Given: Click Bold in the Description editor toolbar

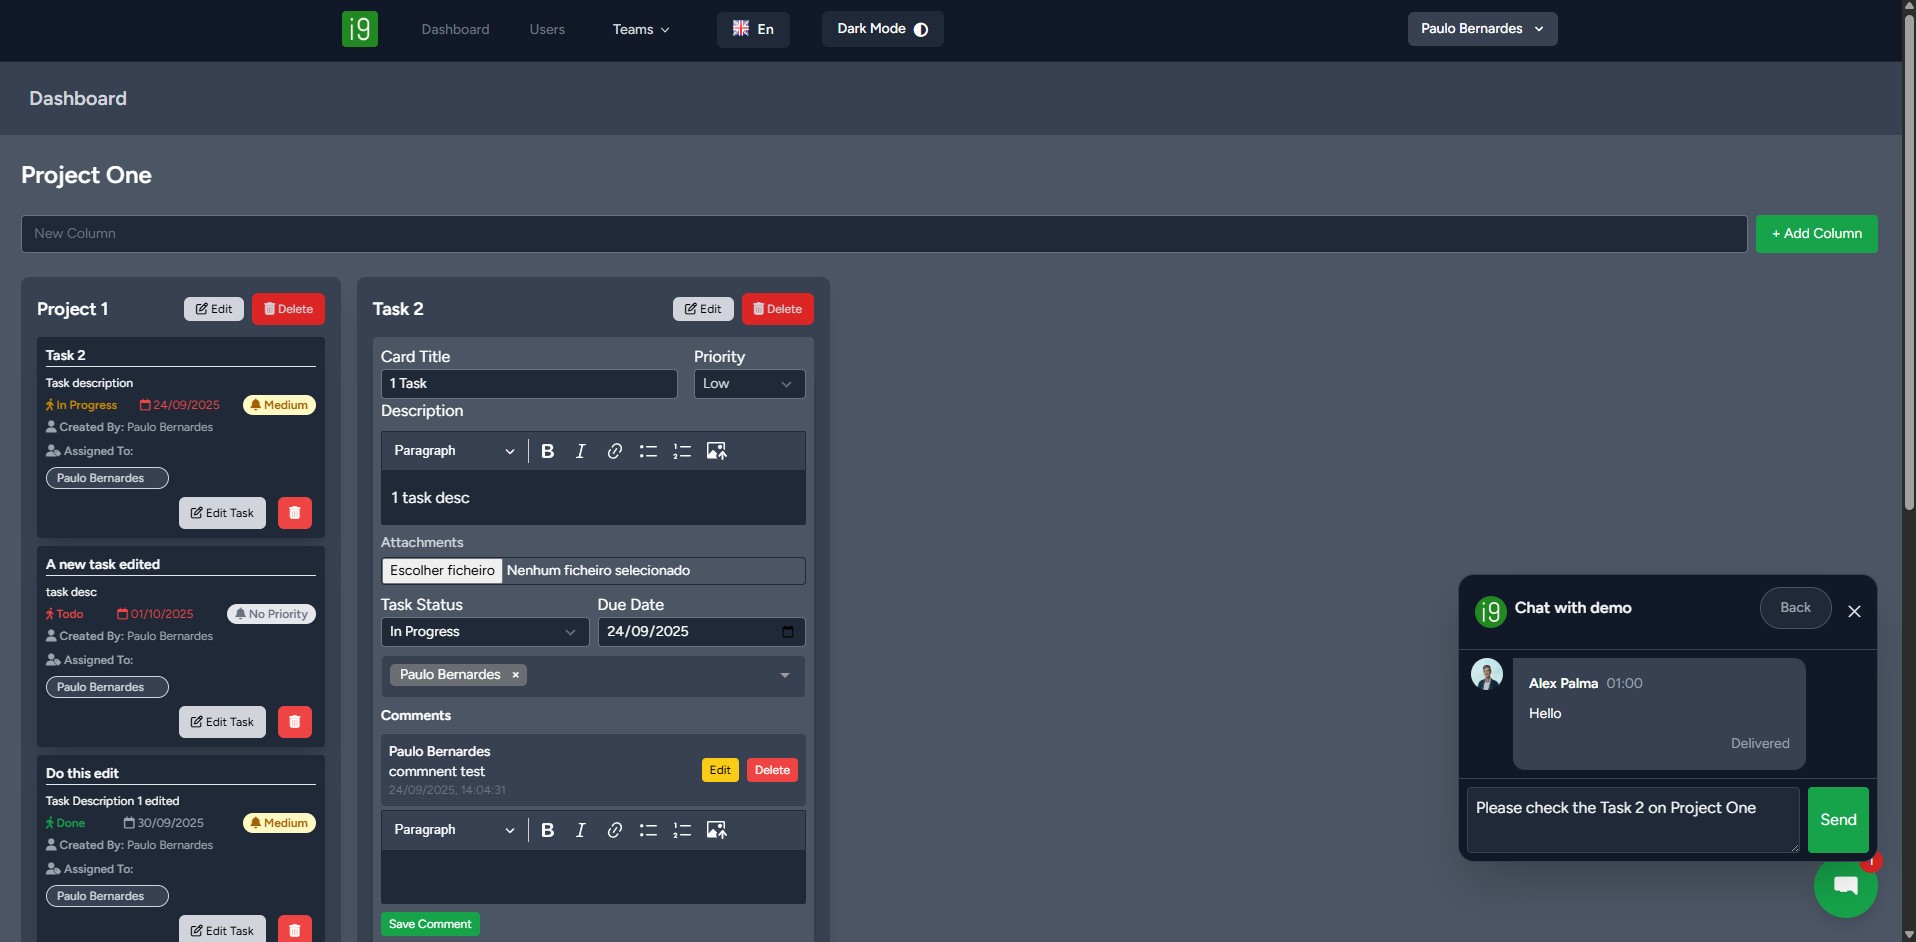Looking at the screenshot, I should (547, 451).
